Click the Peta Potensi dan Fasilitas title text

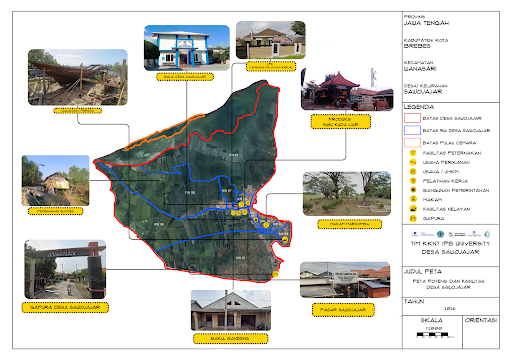tap(448, 284)
